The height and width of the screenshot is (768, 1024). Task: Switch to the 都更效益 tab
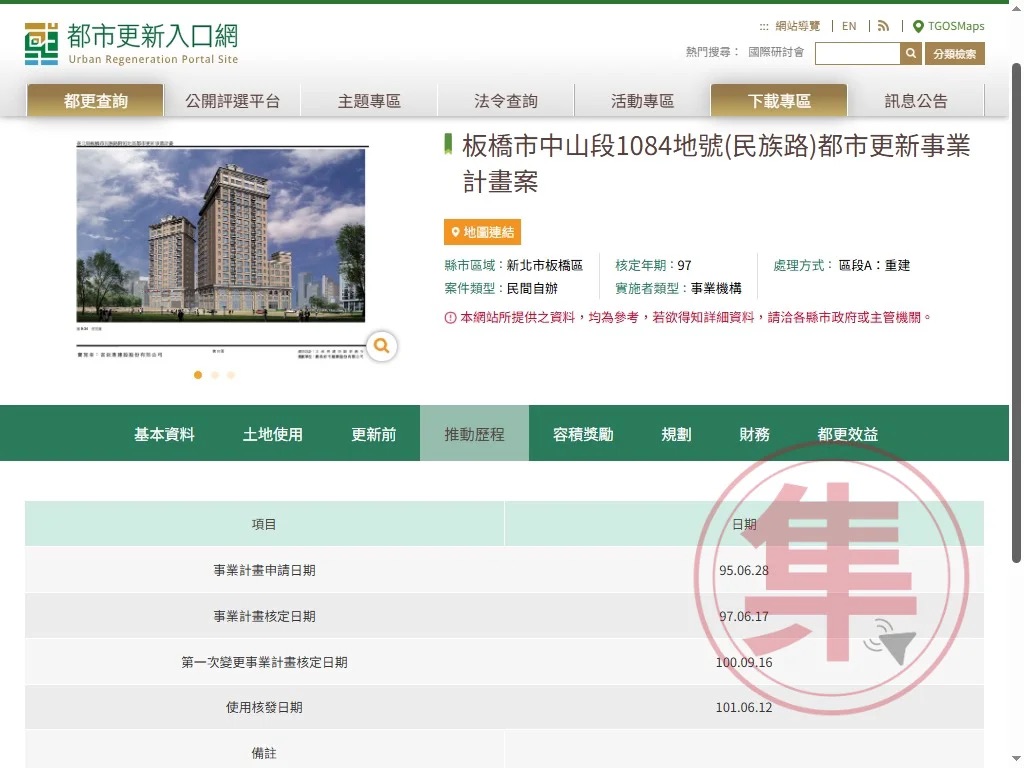pyautogui.click(x=848, y=434)
